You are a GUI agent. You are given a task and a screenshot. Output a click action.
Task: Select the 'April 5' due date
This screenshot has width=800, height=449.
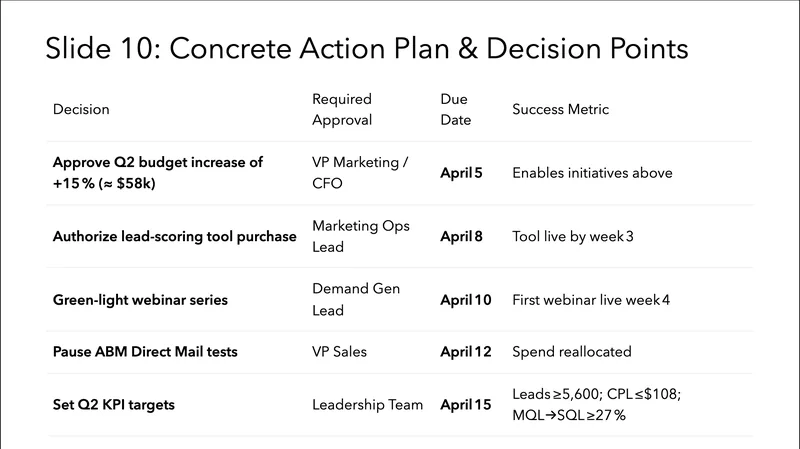point(461,173)
